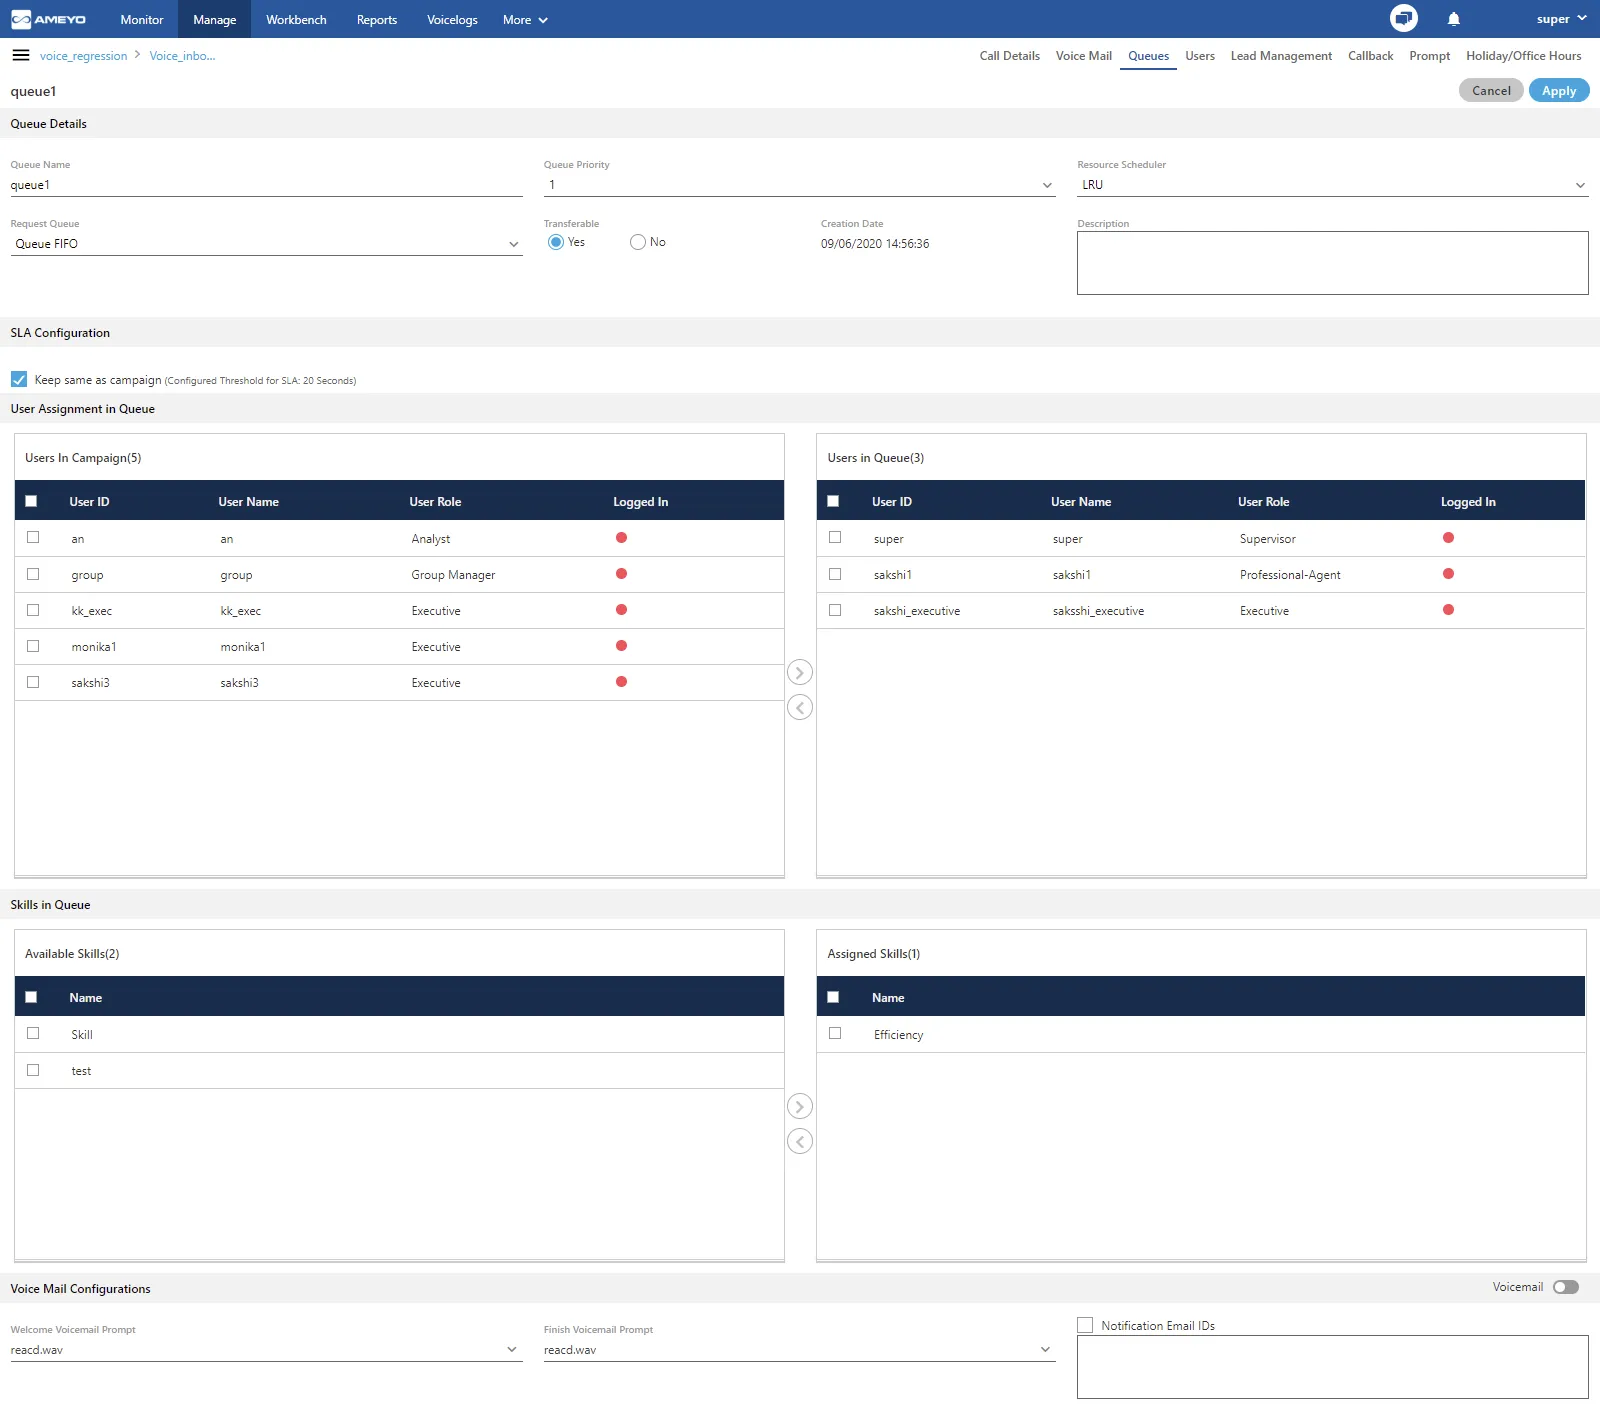Image resolution: width=1600 pixels, height=1421 pixels.
Task: Open the Workbench menu
Action: pos(296,19)
